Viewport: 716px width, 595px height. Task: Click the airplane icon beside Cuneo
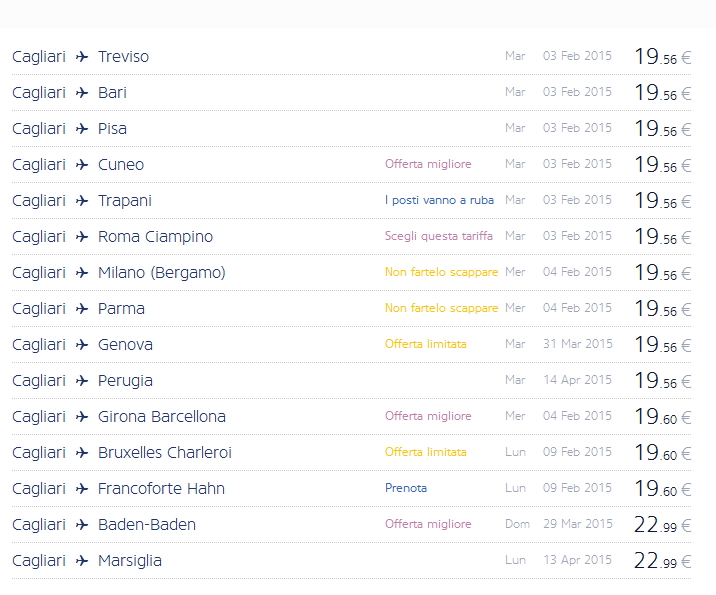(x=82, y=165)
